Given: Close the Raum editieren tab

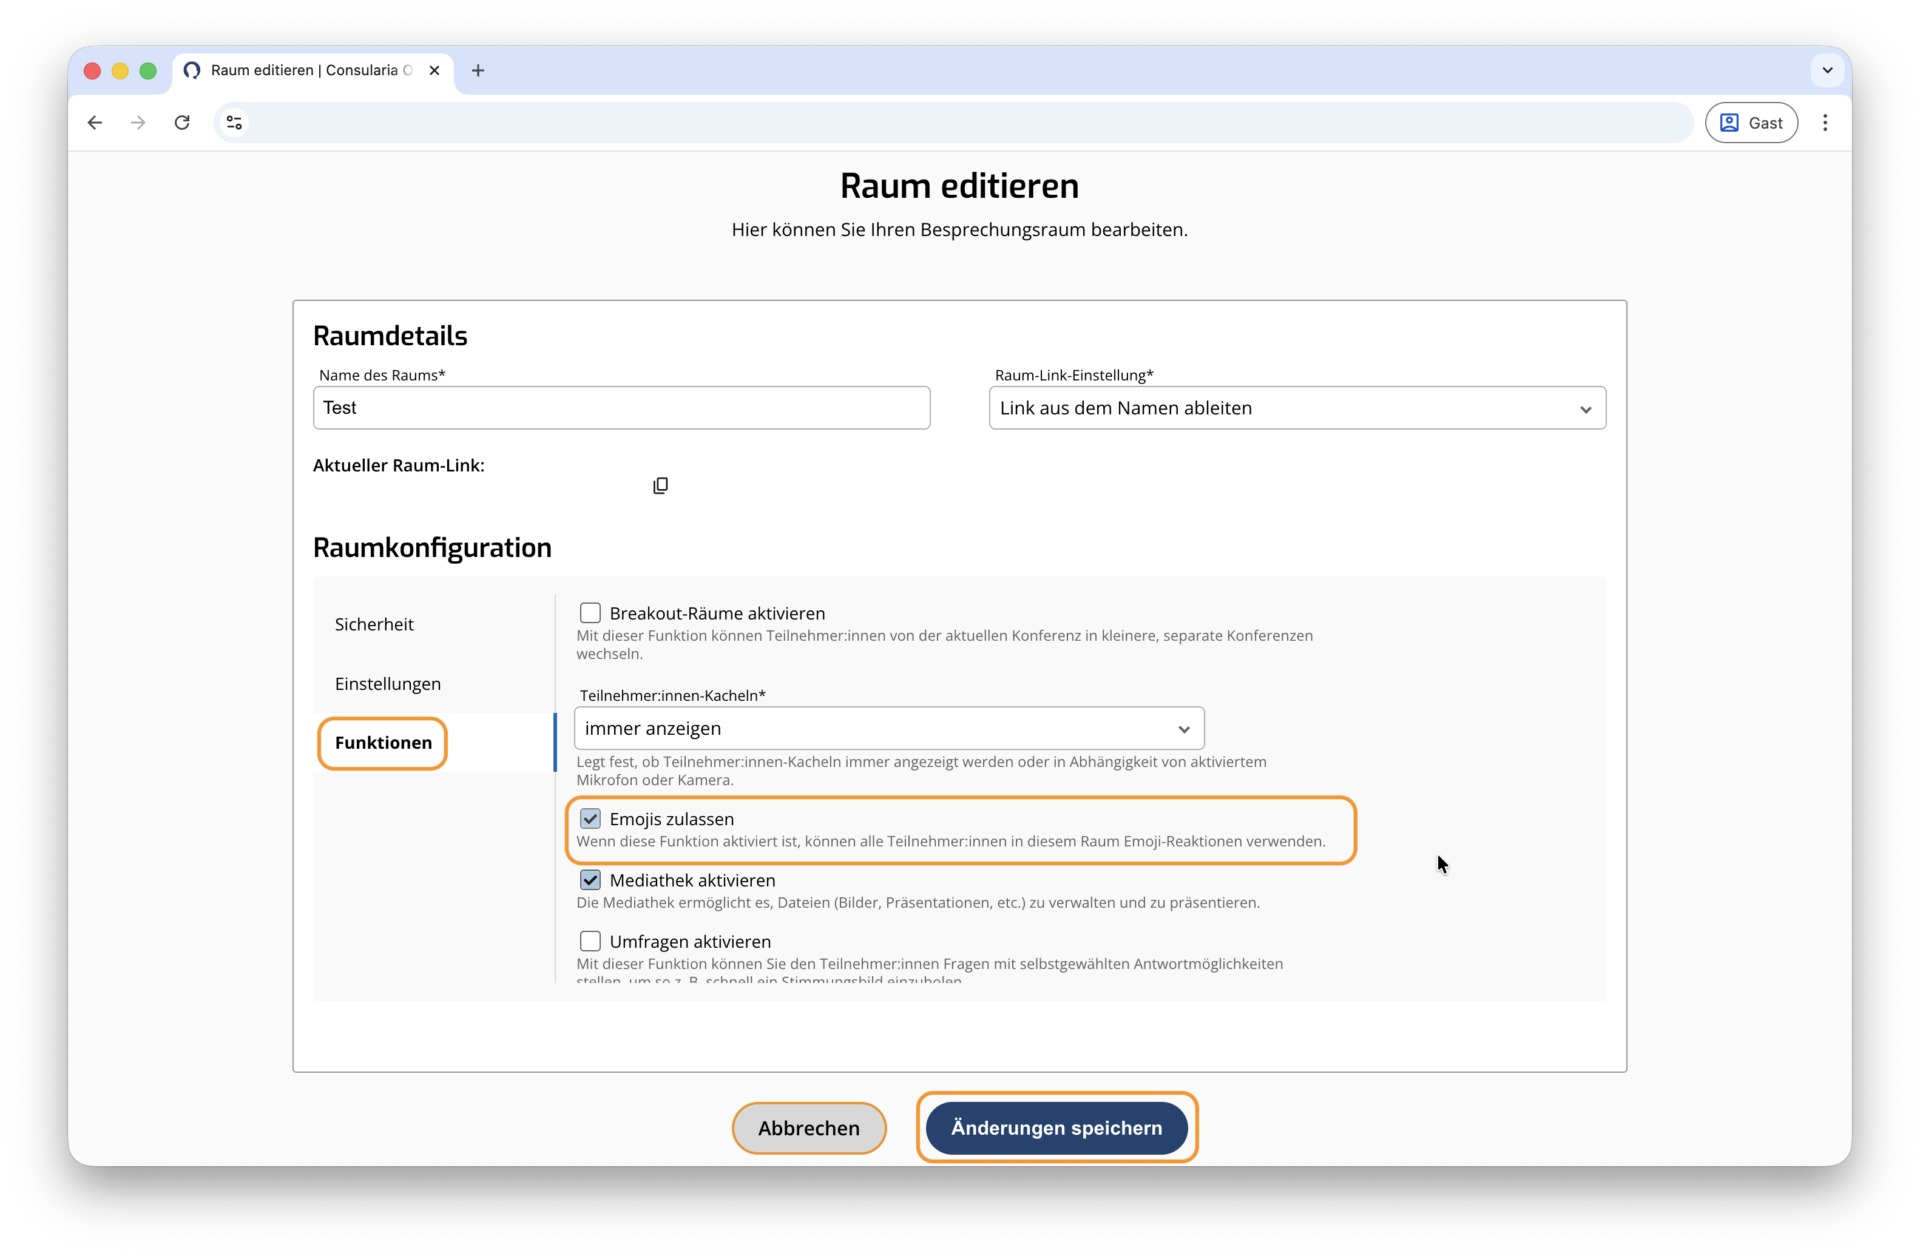Looking at the screenshot, I should (x=434, y=70).
